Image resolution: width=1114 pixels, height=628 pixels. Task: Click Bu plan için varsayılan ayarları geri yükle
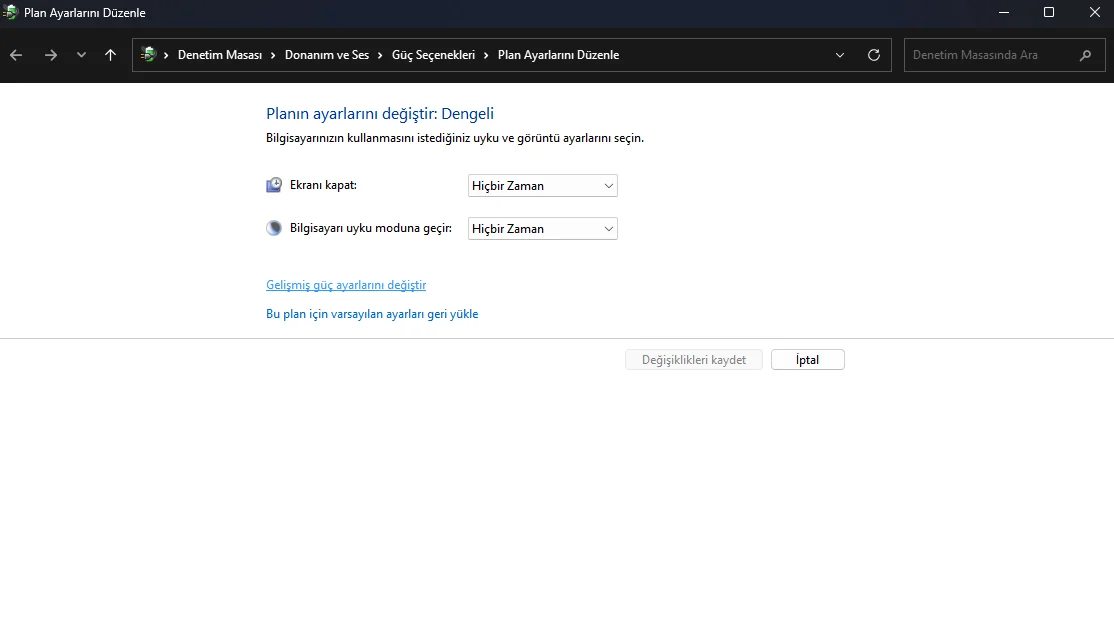372,314
